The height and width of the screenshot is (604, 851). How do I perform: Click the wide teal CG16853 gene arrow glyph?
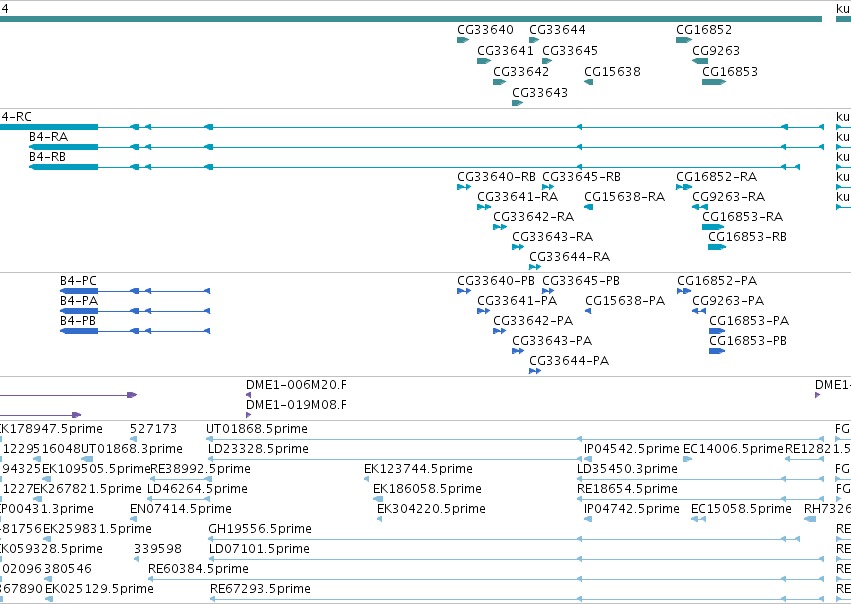click(x=714, y=82)
